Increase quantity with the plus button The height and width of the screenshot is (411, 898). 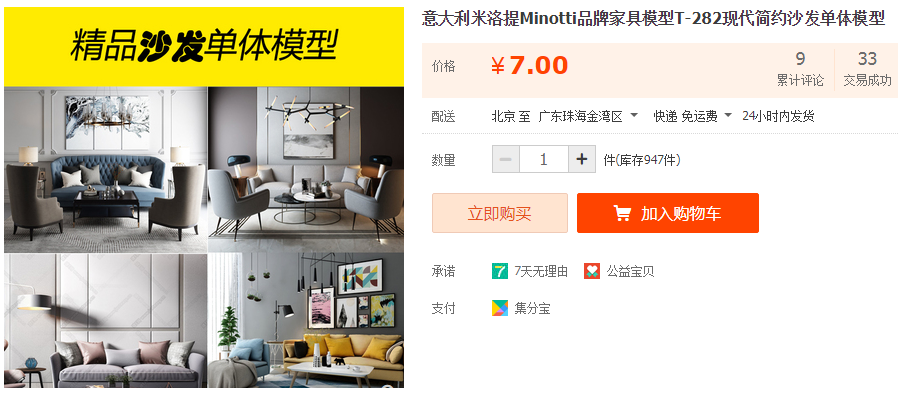pyautogui.click(x=582, y=159)
